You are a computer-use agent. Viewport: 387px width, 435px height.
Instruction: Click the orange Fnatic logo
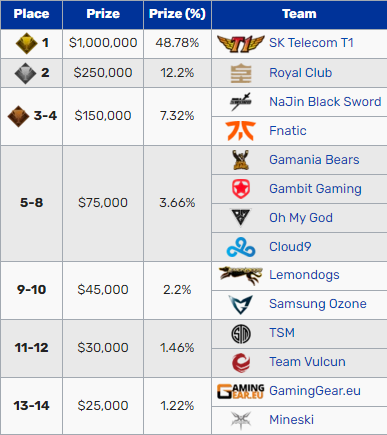241,131
